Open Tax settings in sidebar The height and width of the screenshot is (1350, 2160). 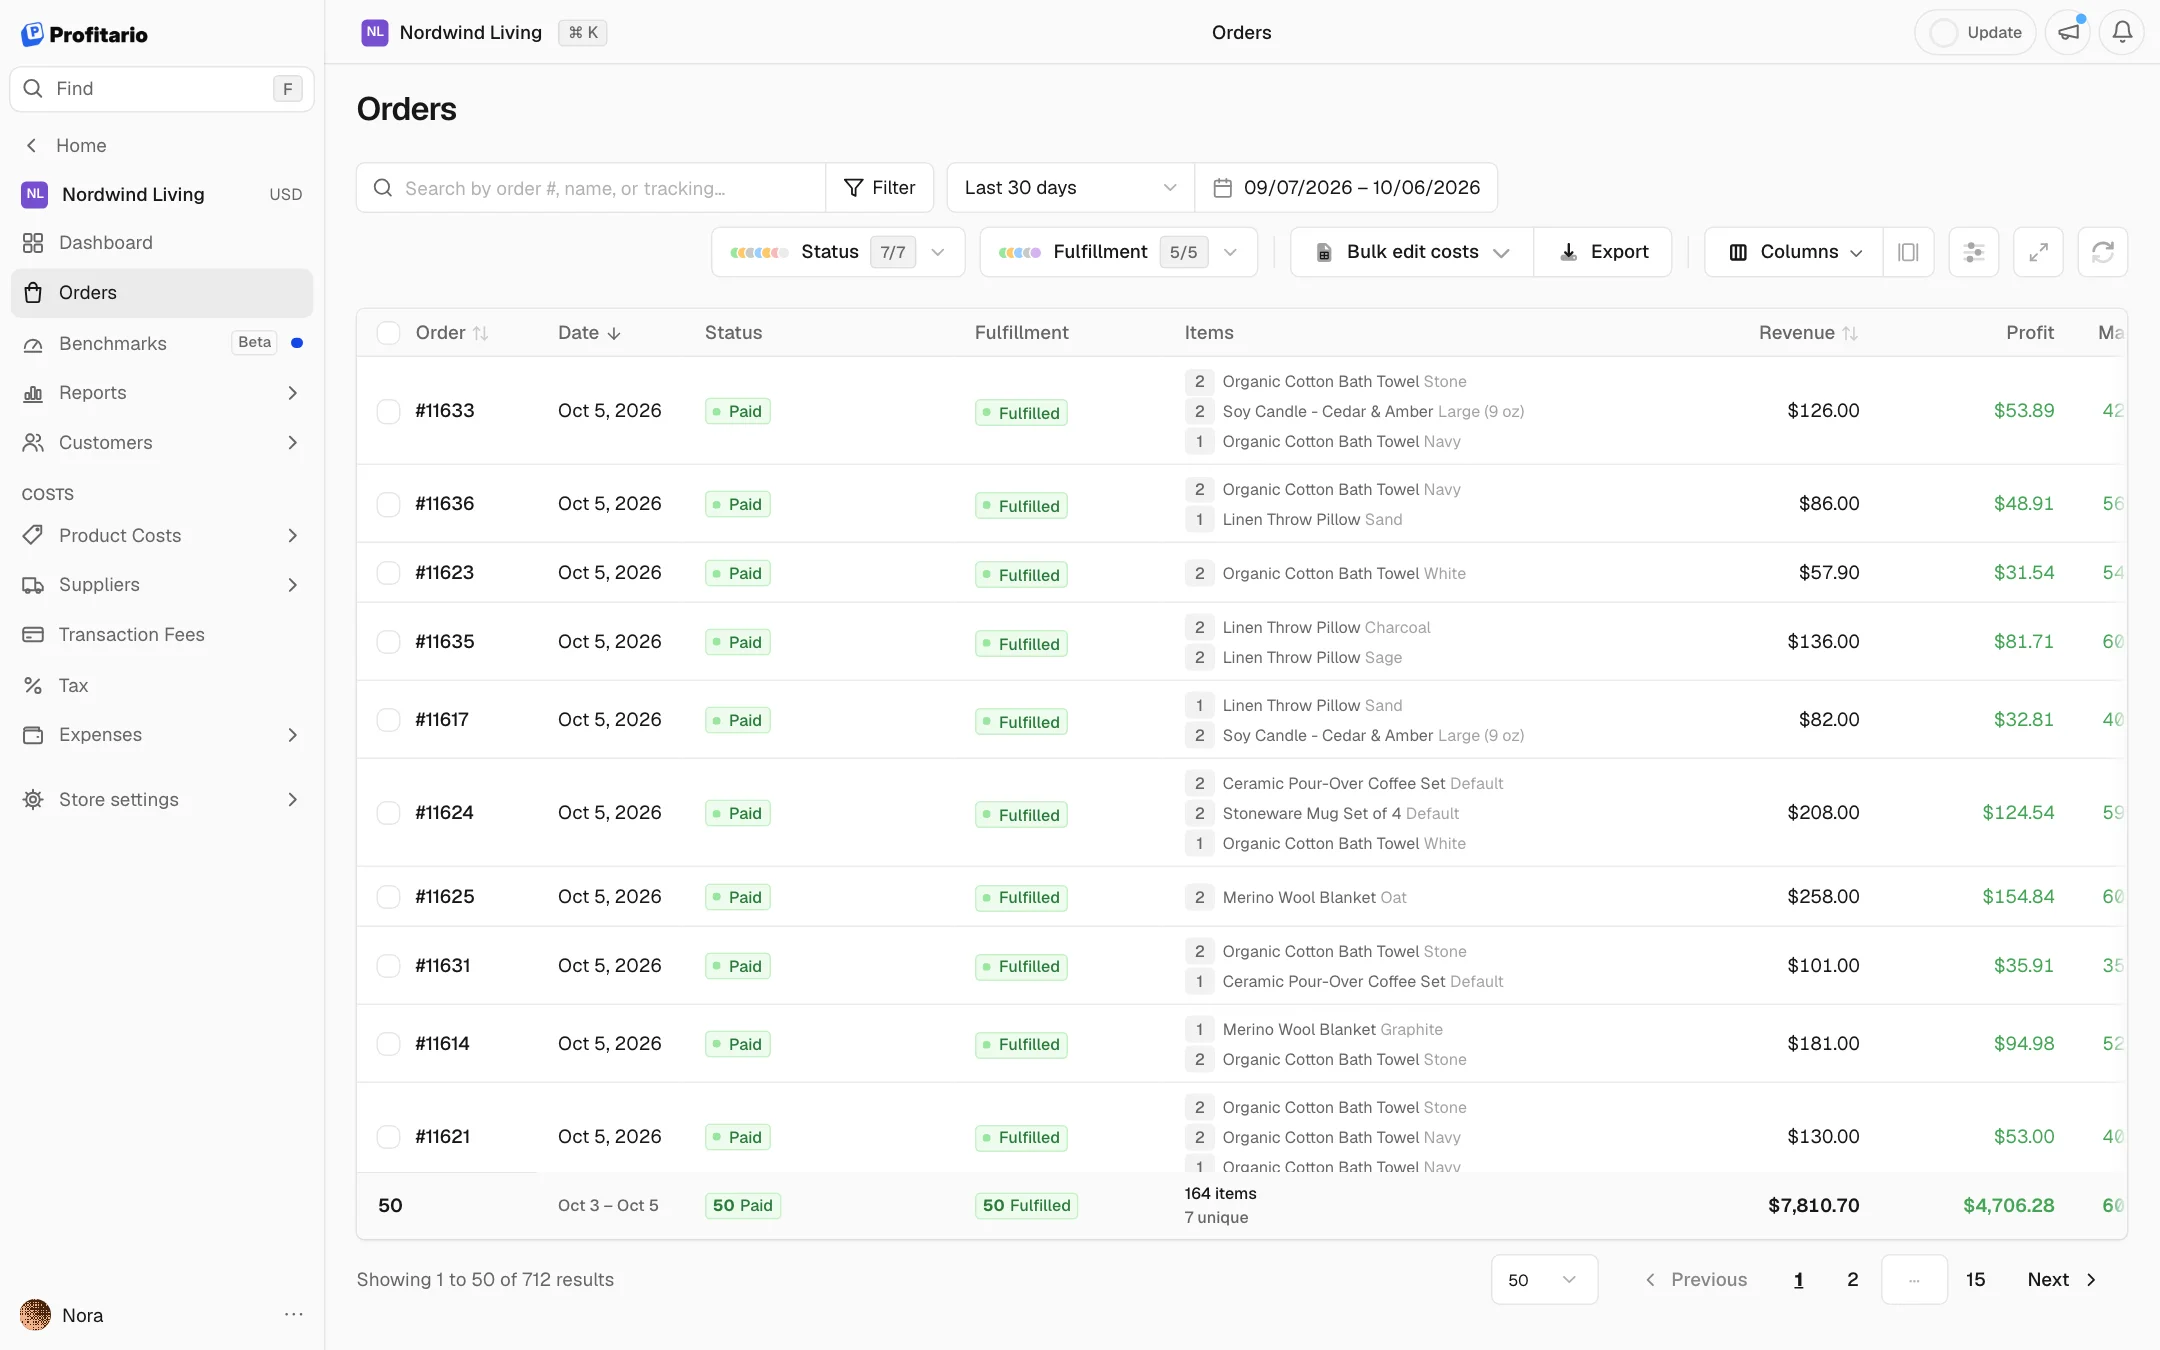[162, 685]
